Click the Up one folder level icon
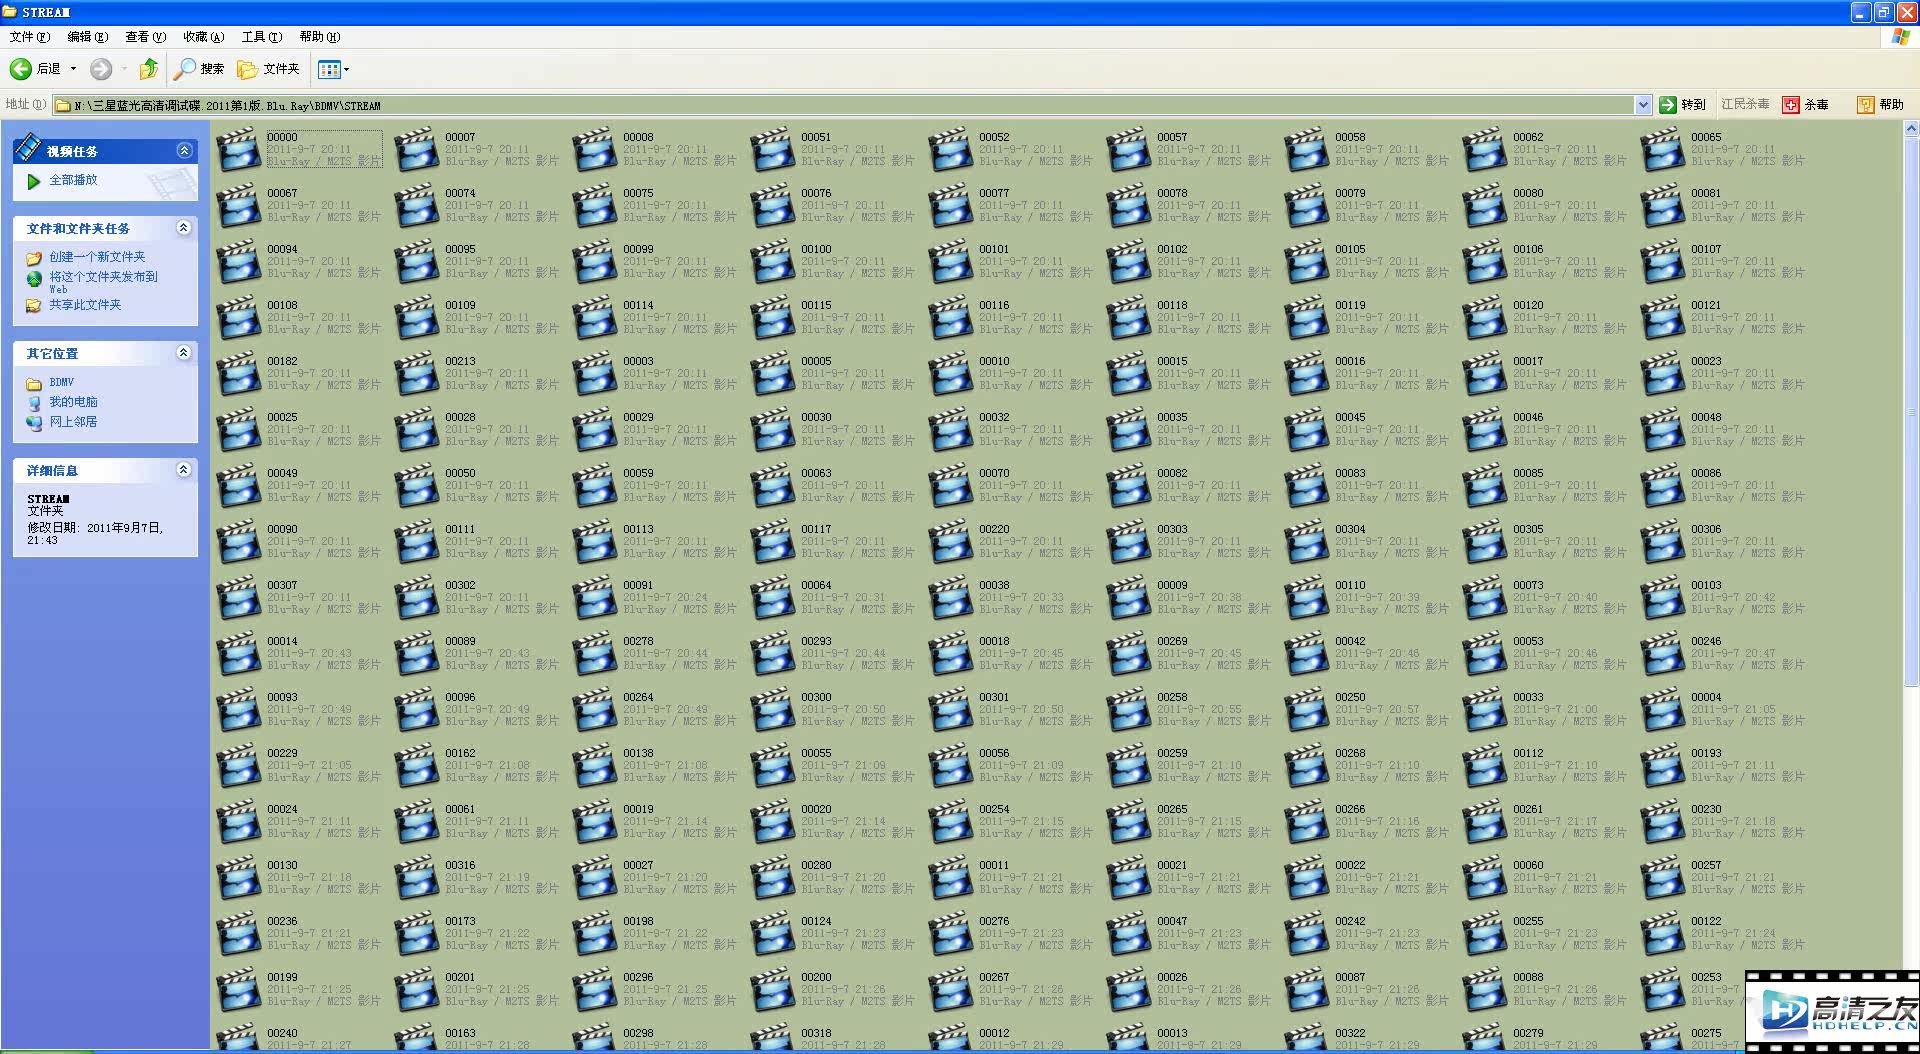1920x1054 pixels. (149, 69)
